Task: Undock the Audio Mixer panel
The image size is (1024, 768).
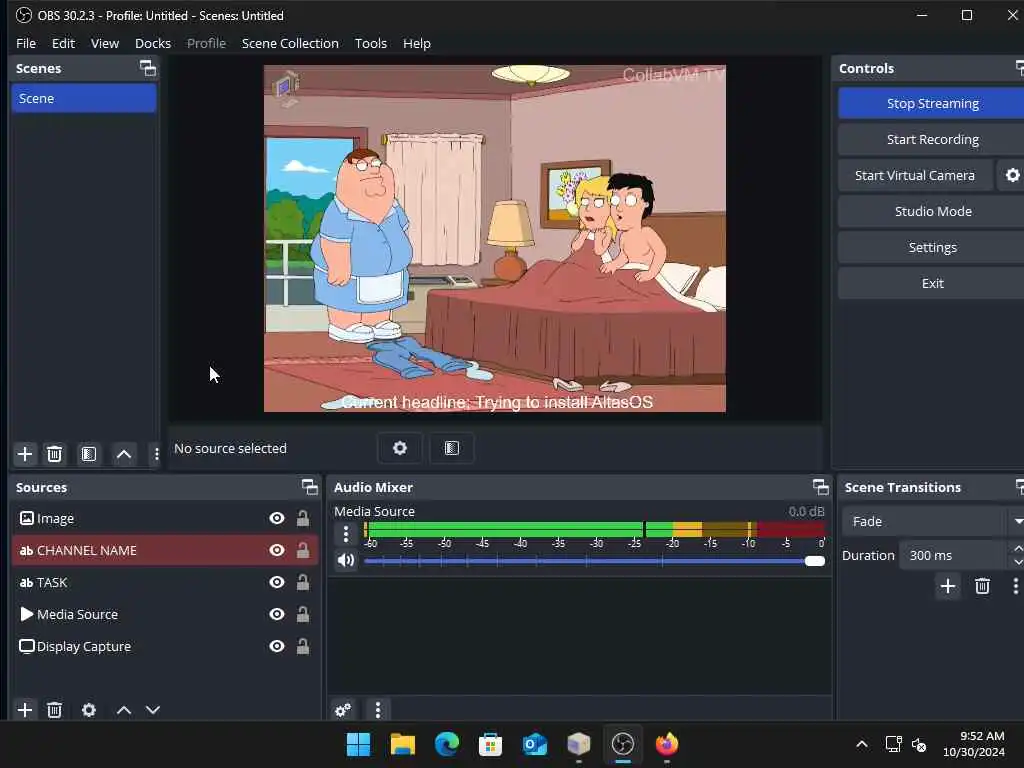Action: [820, 487]
